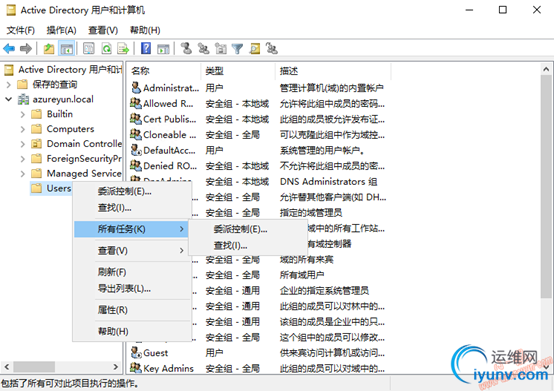Click the green Refresh toolbar icon
The image size is (554, 391).
point(106,48)
